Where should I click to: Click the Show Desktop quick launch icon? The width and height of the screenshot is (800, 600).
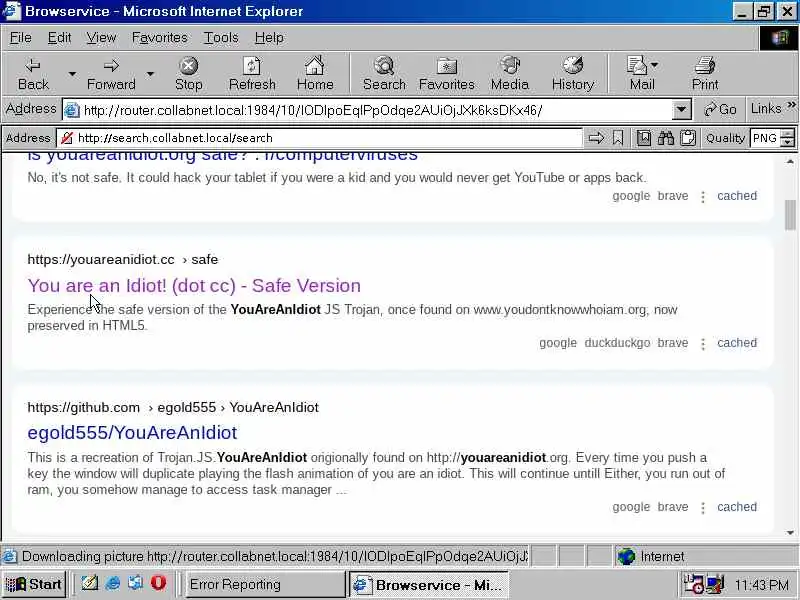(x=90, y=583)
